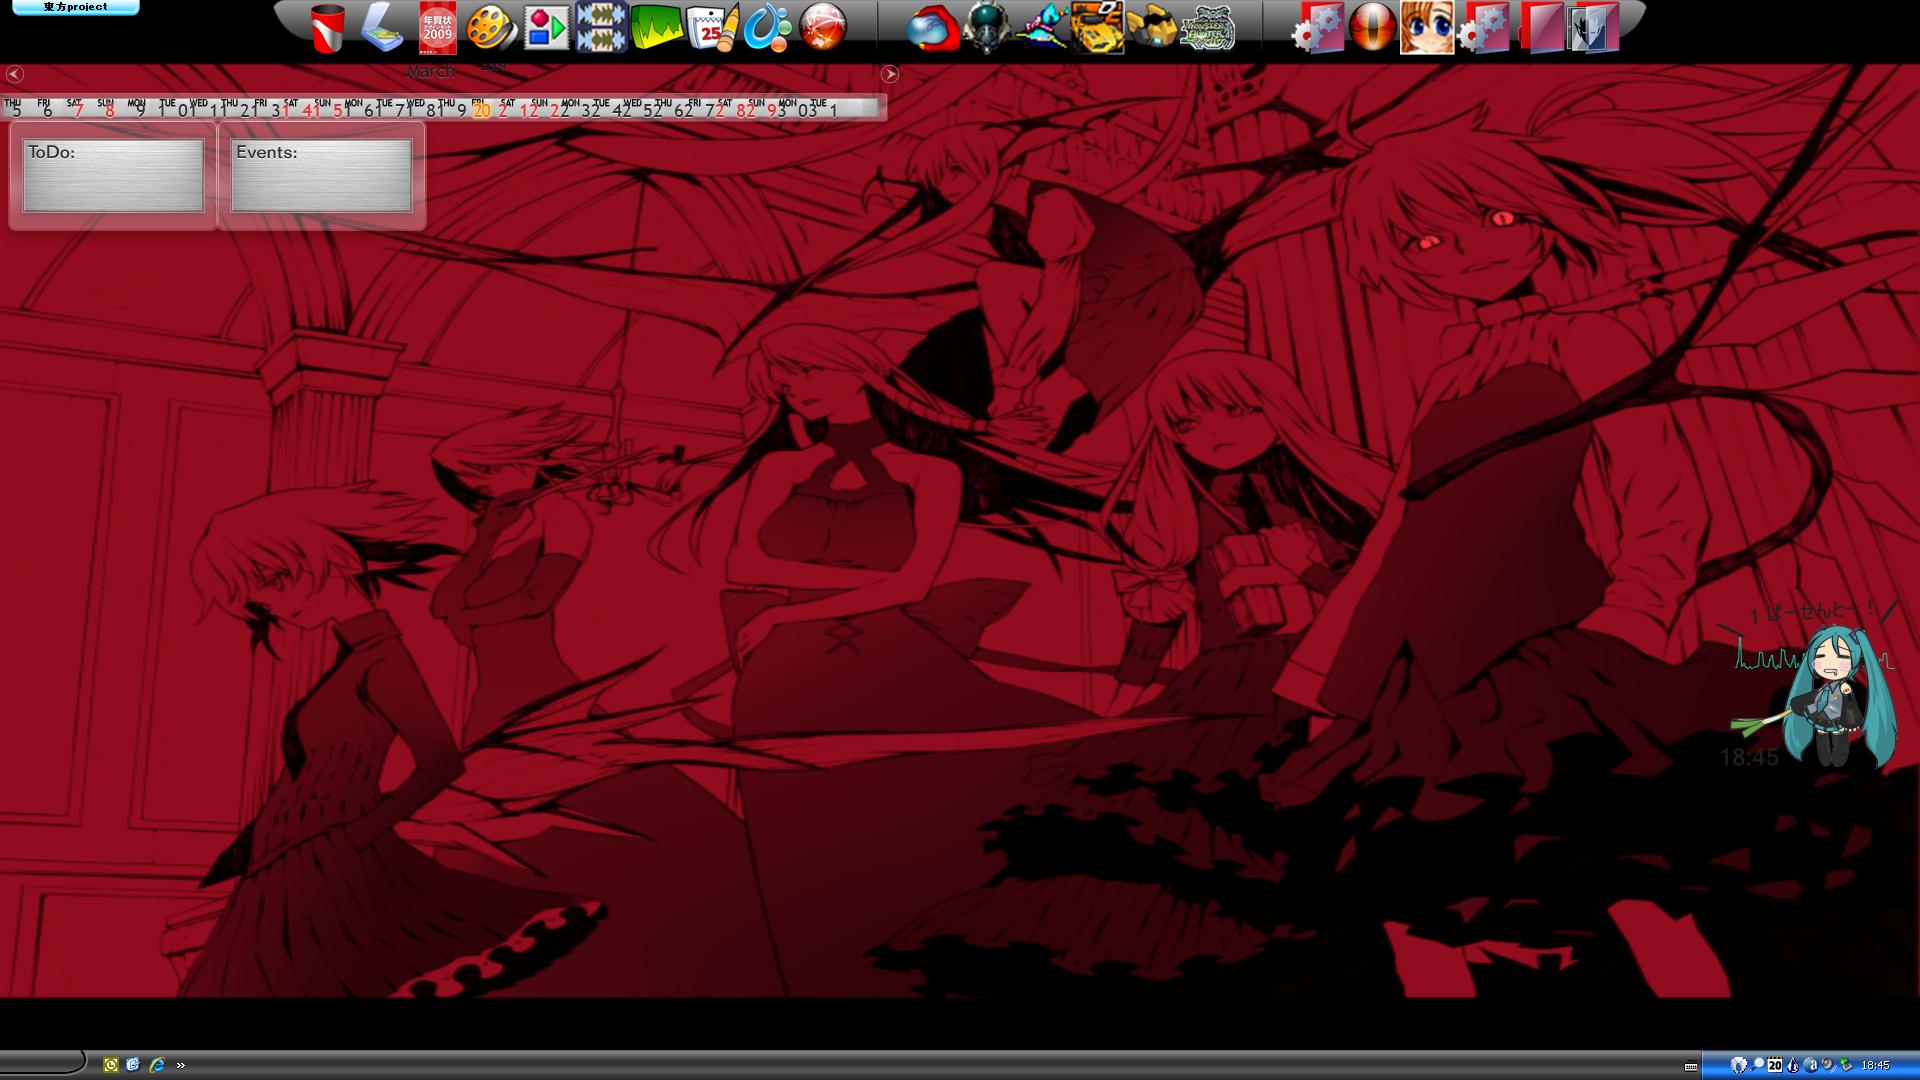Click the gray disc tray icon

point(1828,1065)
